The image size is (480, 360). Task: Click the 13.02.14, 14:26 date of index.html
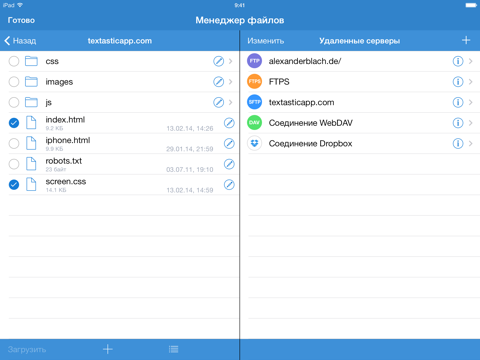(x=190, y=129)
